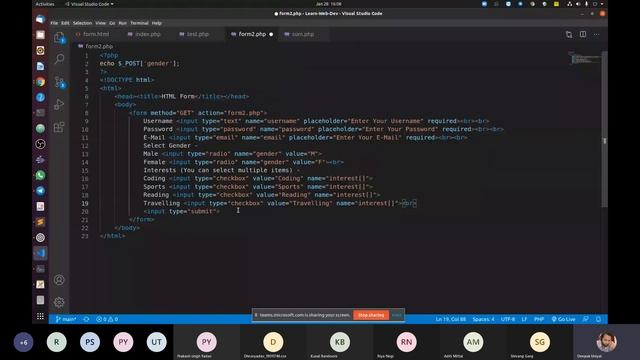Open the View menu
The width and height of the screenshot is (640, 360).
click(x=100, y=23)
